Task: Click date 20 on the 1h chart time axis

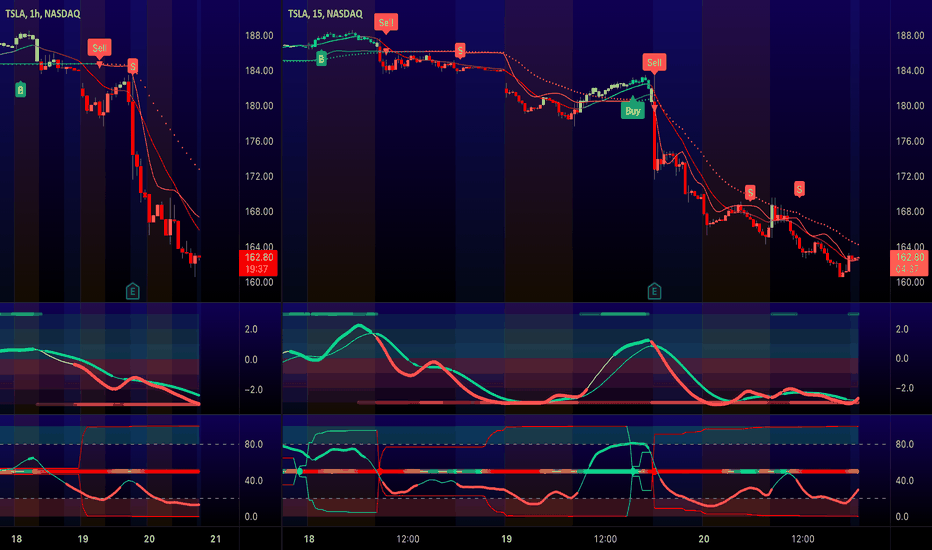Action: pyautogui.click(x=149, y=539)
